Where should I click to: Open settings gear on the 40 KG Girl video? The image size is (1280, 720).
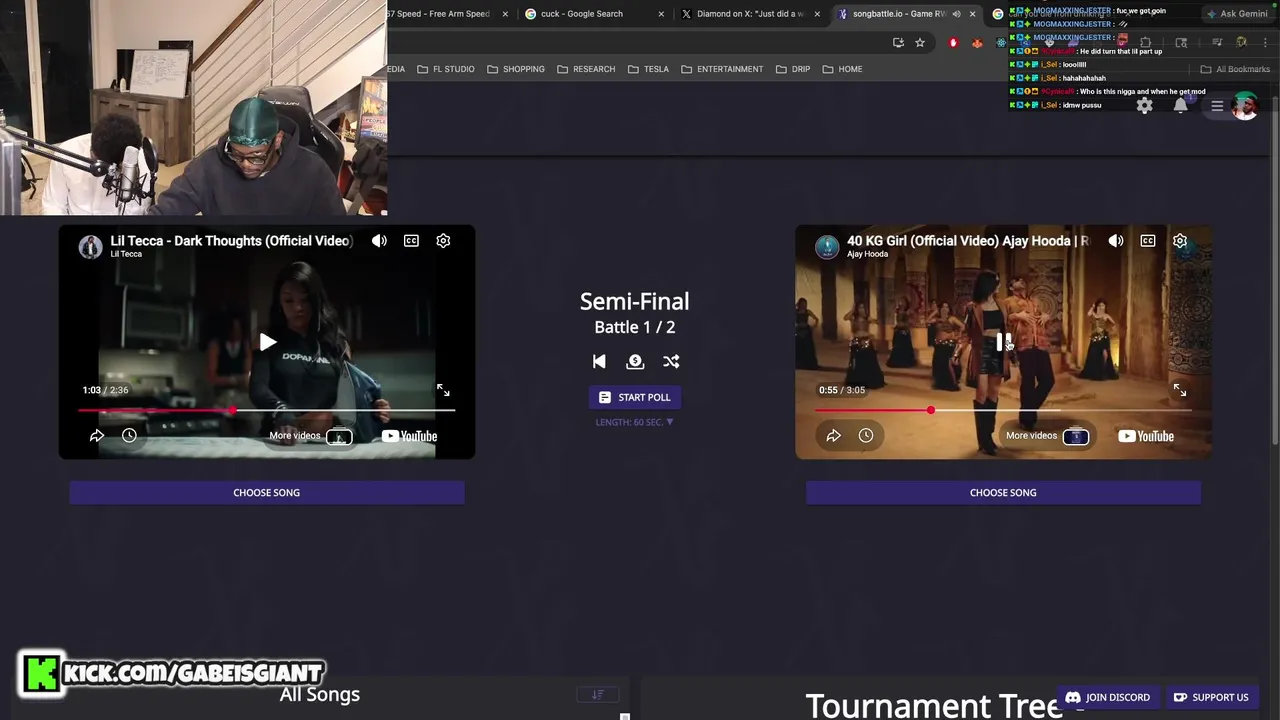[x=1180, y=241]
